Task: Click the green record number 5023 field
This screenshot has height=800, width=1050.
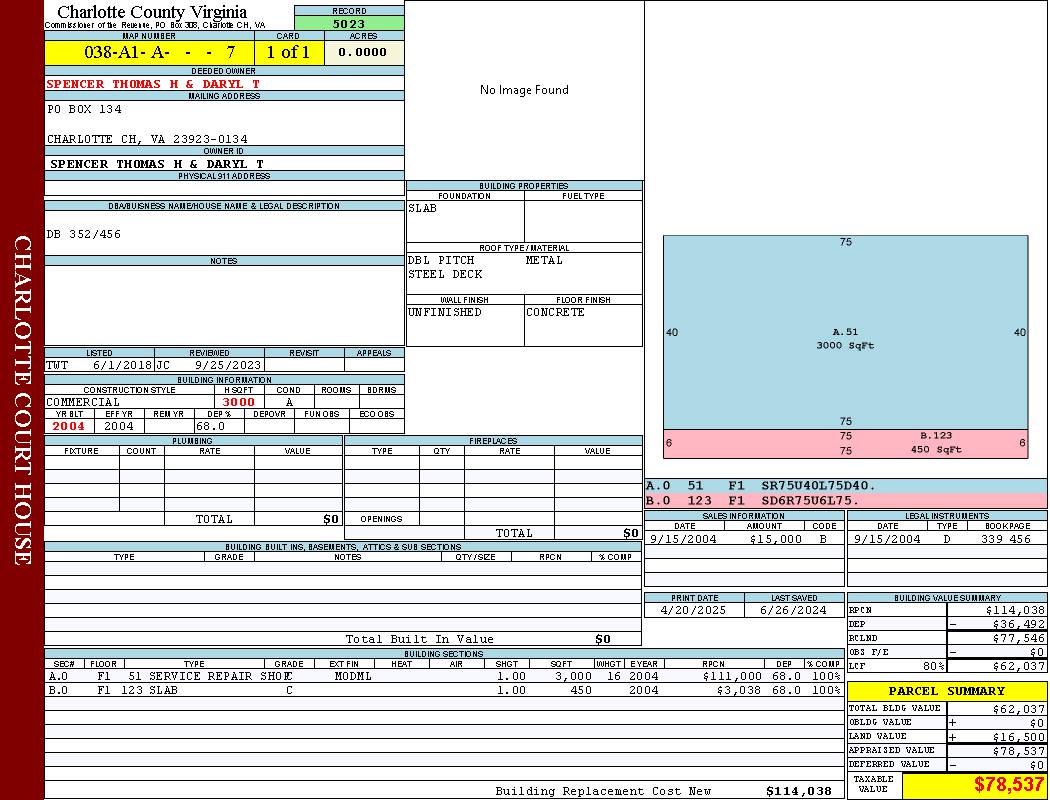Action: point(349,23)
